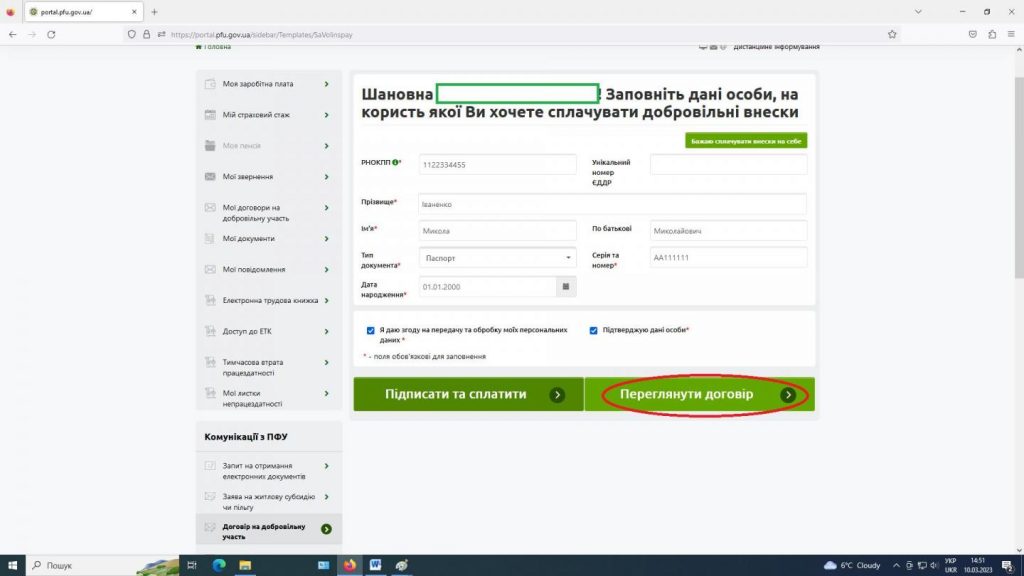Open the Тип документа dropdown showing Паспорт
The width and height of the screenshot is (1024, 576).
click(497, 258)
